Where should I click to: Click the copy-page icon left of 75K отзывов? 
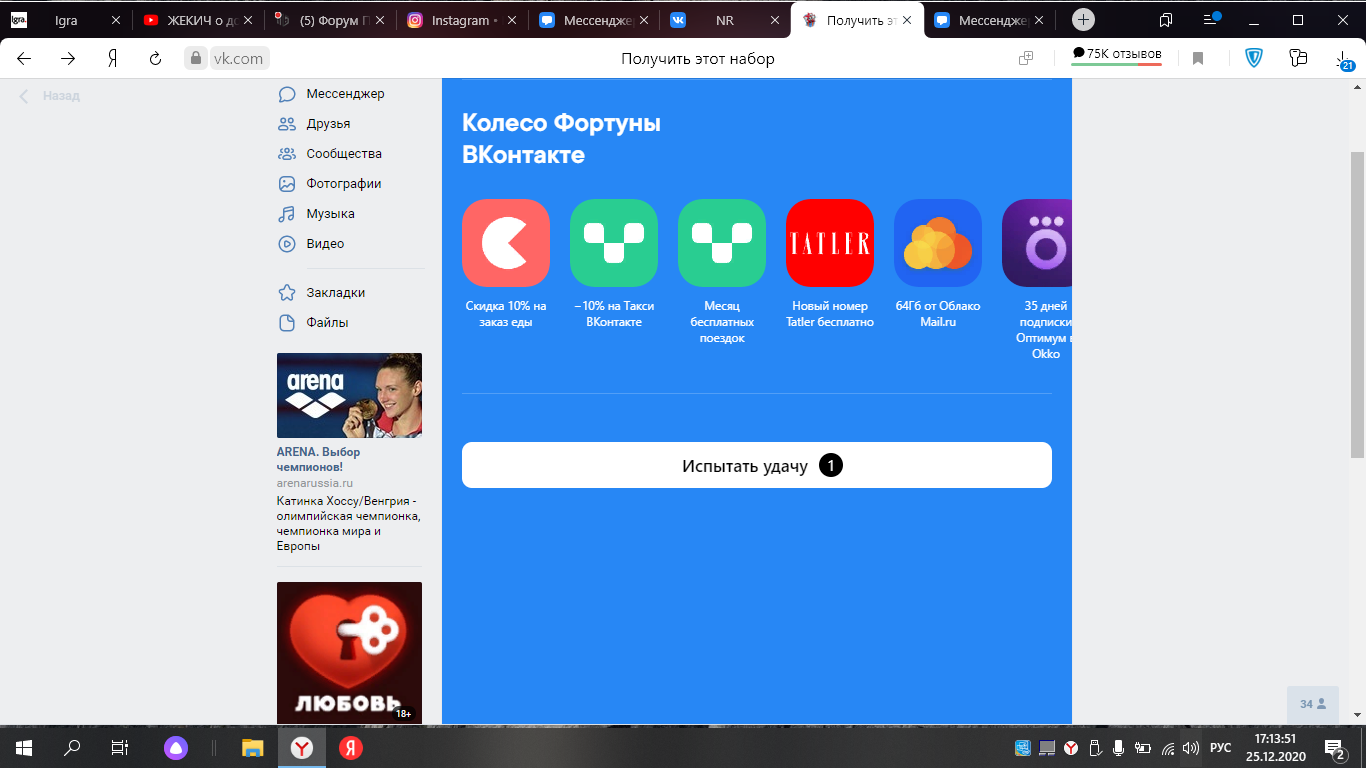coord(1025,58)
